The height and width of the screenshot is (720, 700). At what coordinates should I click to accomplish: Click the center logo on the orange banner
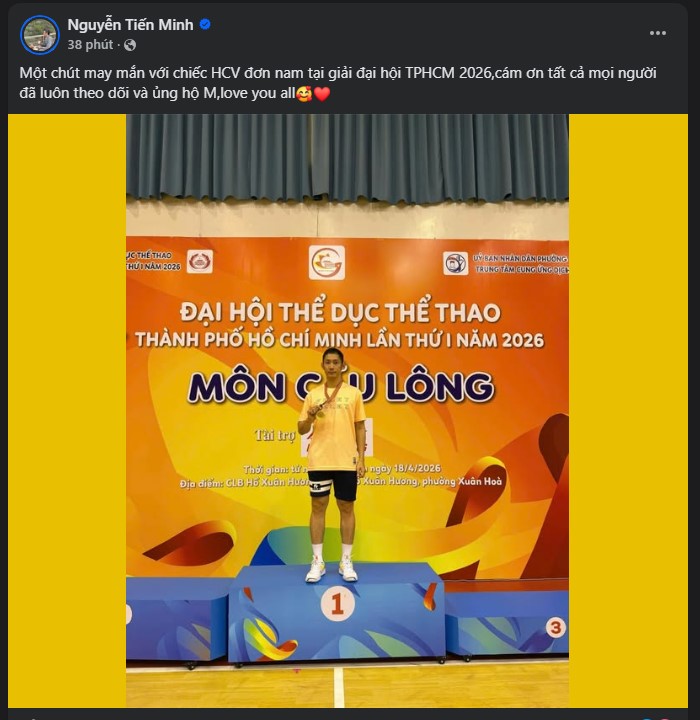pyautogui.click(x=327, y=263)
